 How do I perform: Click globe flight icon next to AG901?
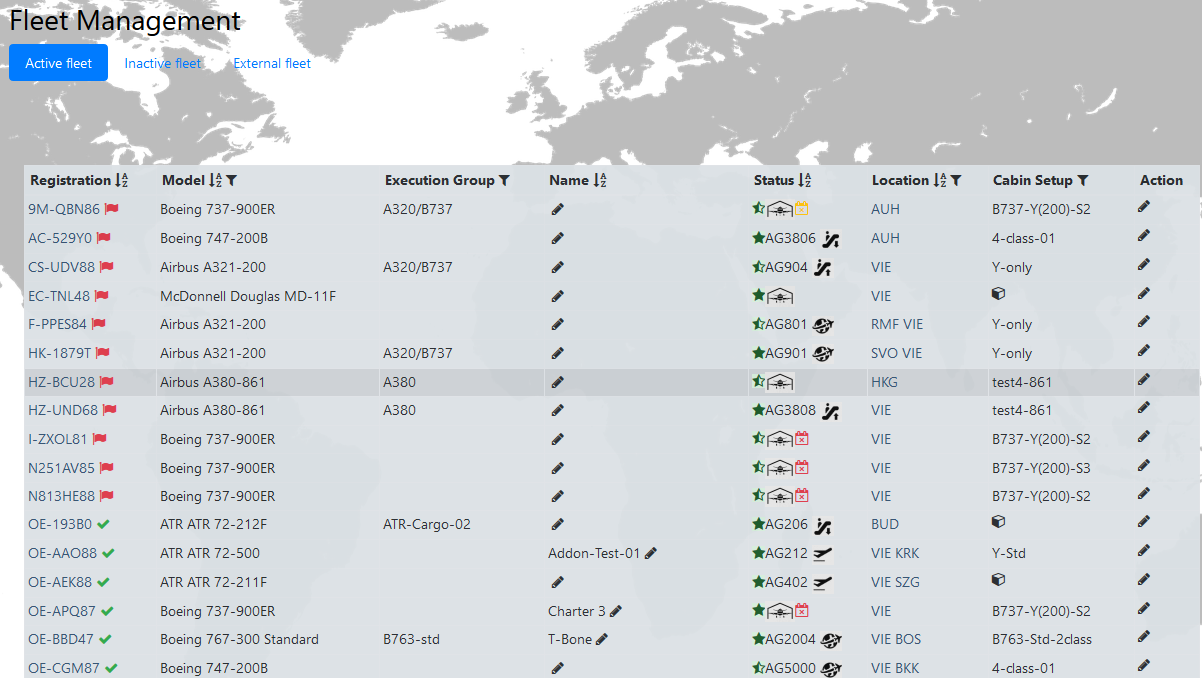pos(824,354)
